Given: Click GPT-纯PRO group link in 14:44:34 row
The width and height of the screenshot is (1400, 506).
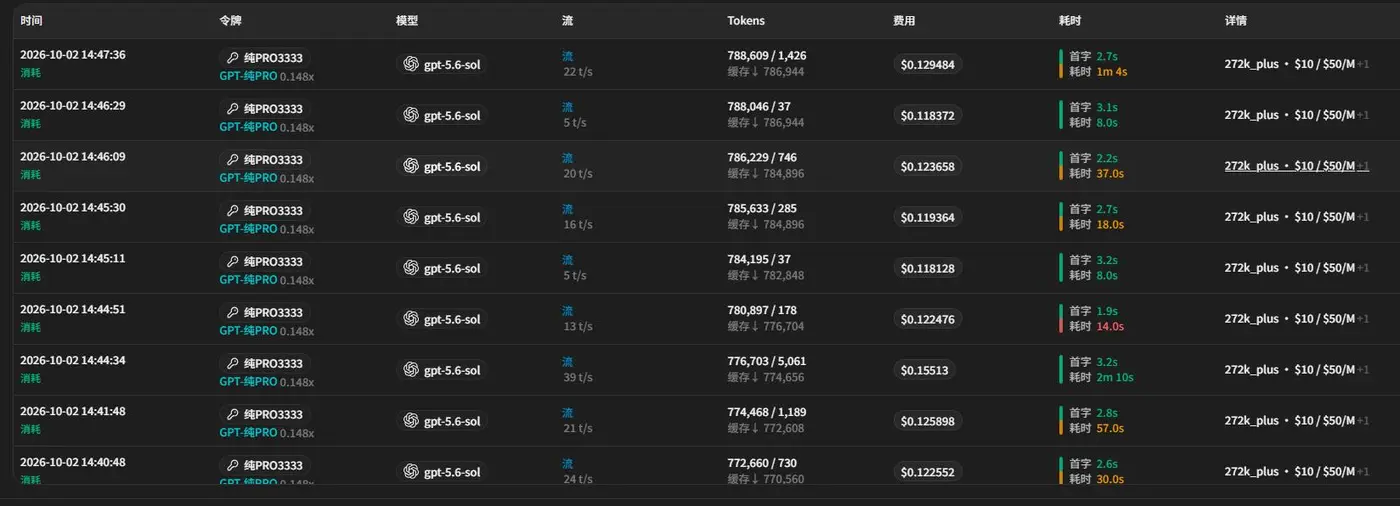Looking at the screenshot, I should [248, 382].
